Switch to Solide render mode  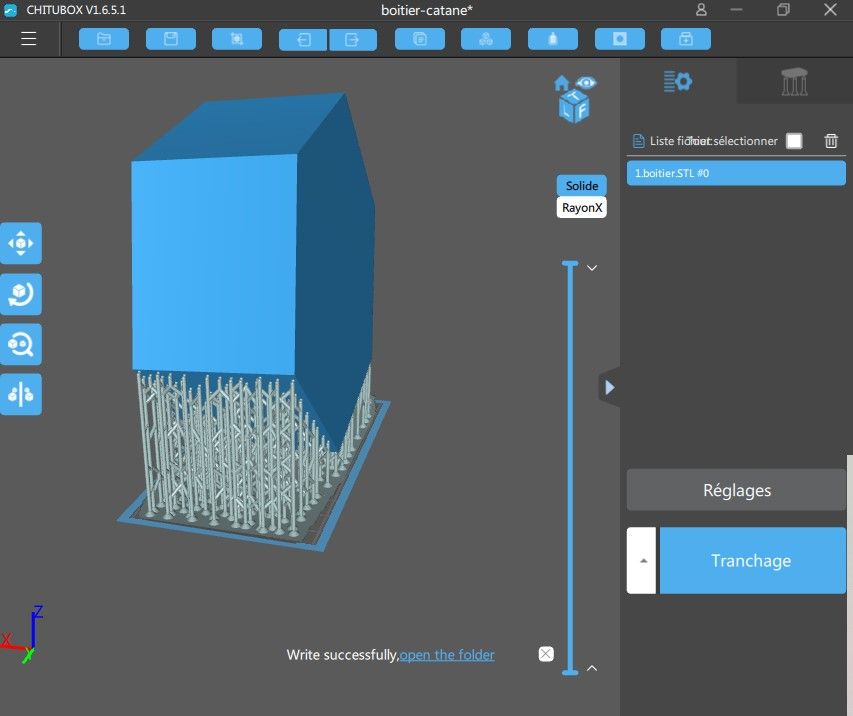582,186
